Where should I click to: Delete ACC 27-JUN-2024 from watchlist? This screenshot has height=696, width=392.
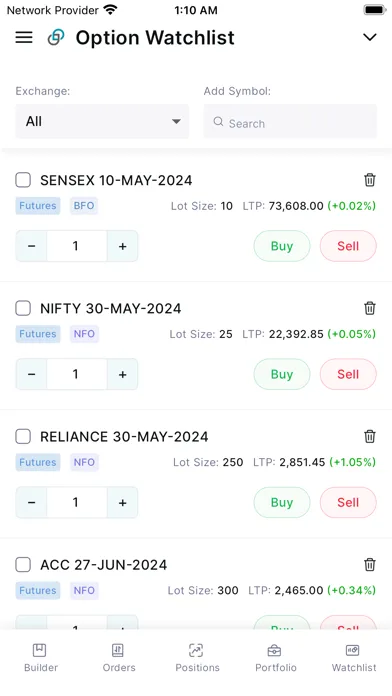point(370,565)
